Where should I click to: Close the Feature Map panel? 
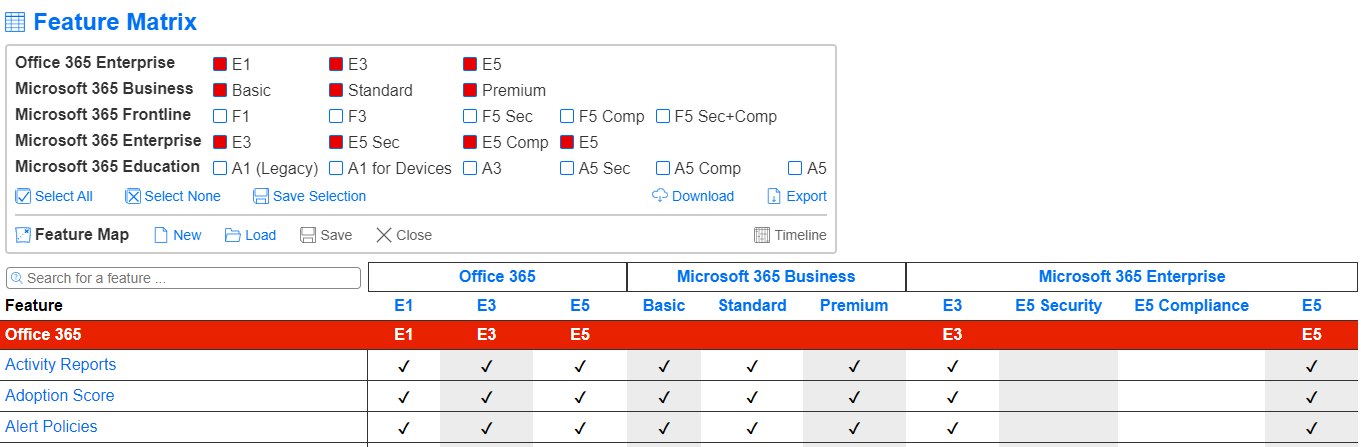[x=403, y=235]
